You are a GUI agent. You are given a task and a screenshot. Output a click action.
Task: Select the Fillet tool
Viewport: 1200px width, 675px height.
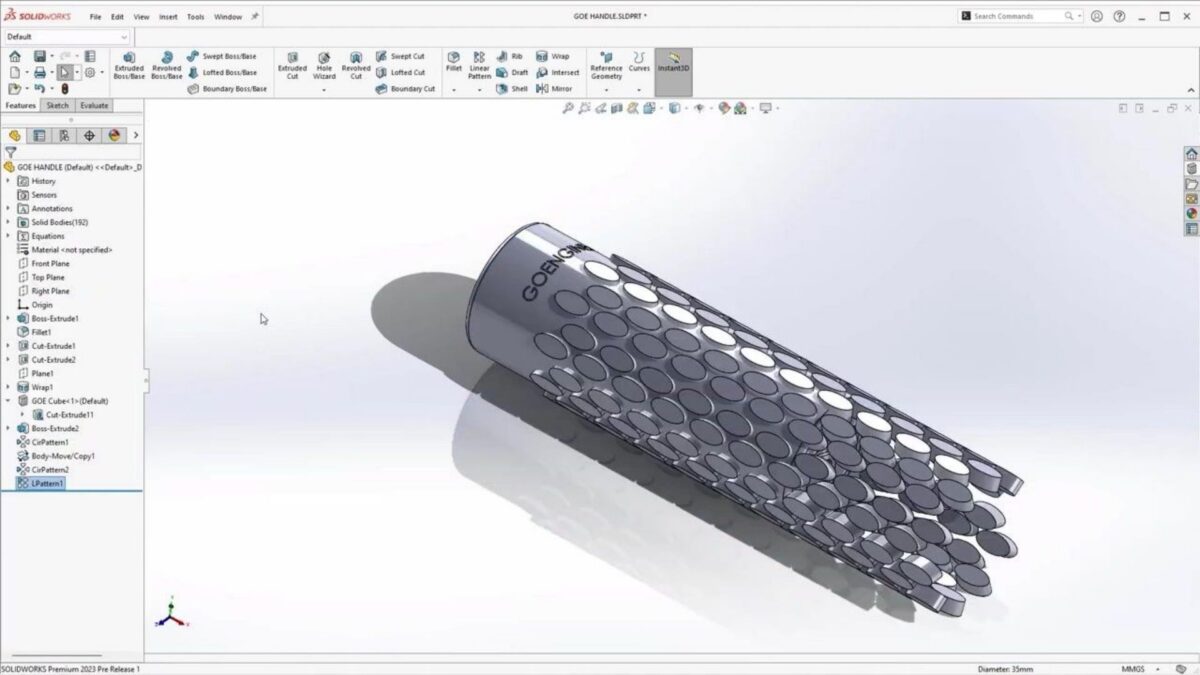[x=454, y=62]
